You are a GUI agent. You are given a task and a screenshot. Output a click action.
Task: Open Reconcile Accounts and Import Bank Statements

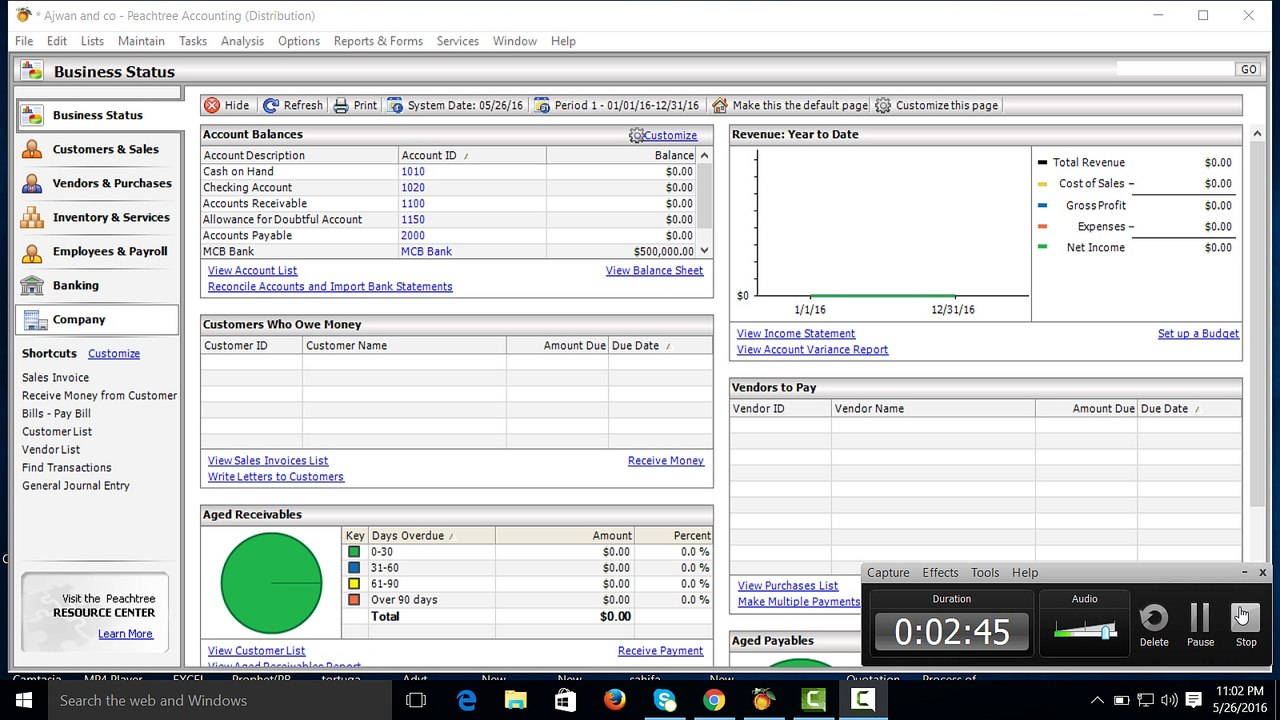(330, 287)
